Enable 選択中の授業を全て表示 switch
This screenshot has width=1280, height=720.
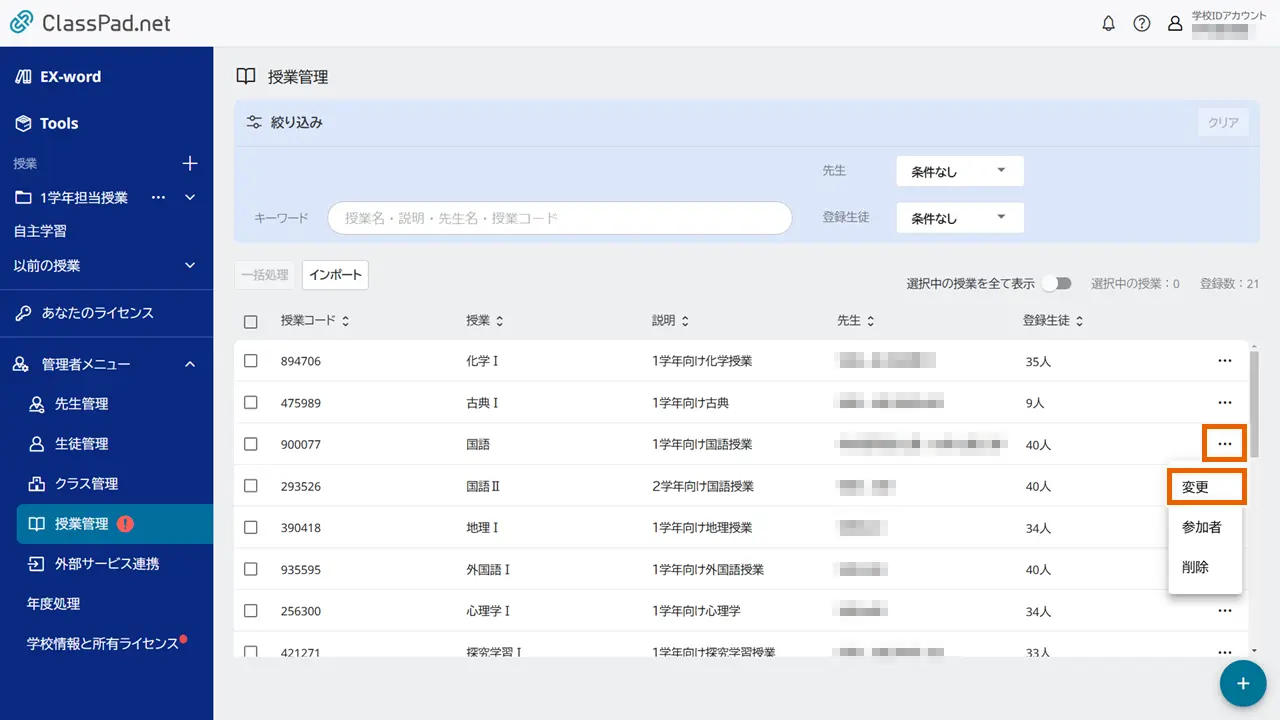pos(1057,283)
